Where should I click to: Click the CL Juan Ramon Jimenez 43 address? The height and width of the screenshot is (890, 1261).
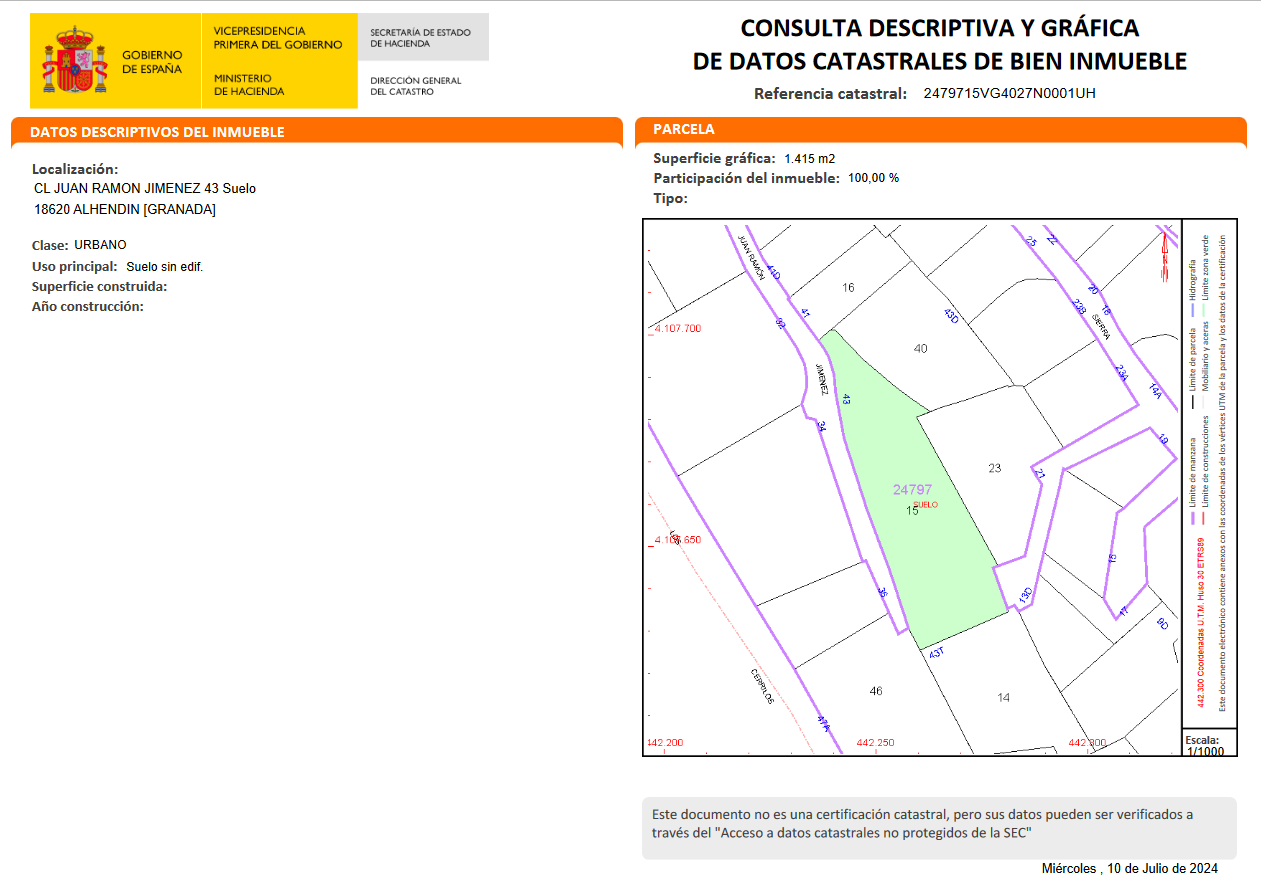pyautogui.click(x=145, y=189)
